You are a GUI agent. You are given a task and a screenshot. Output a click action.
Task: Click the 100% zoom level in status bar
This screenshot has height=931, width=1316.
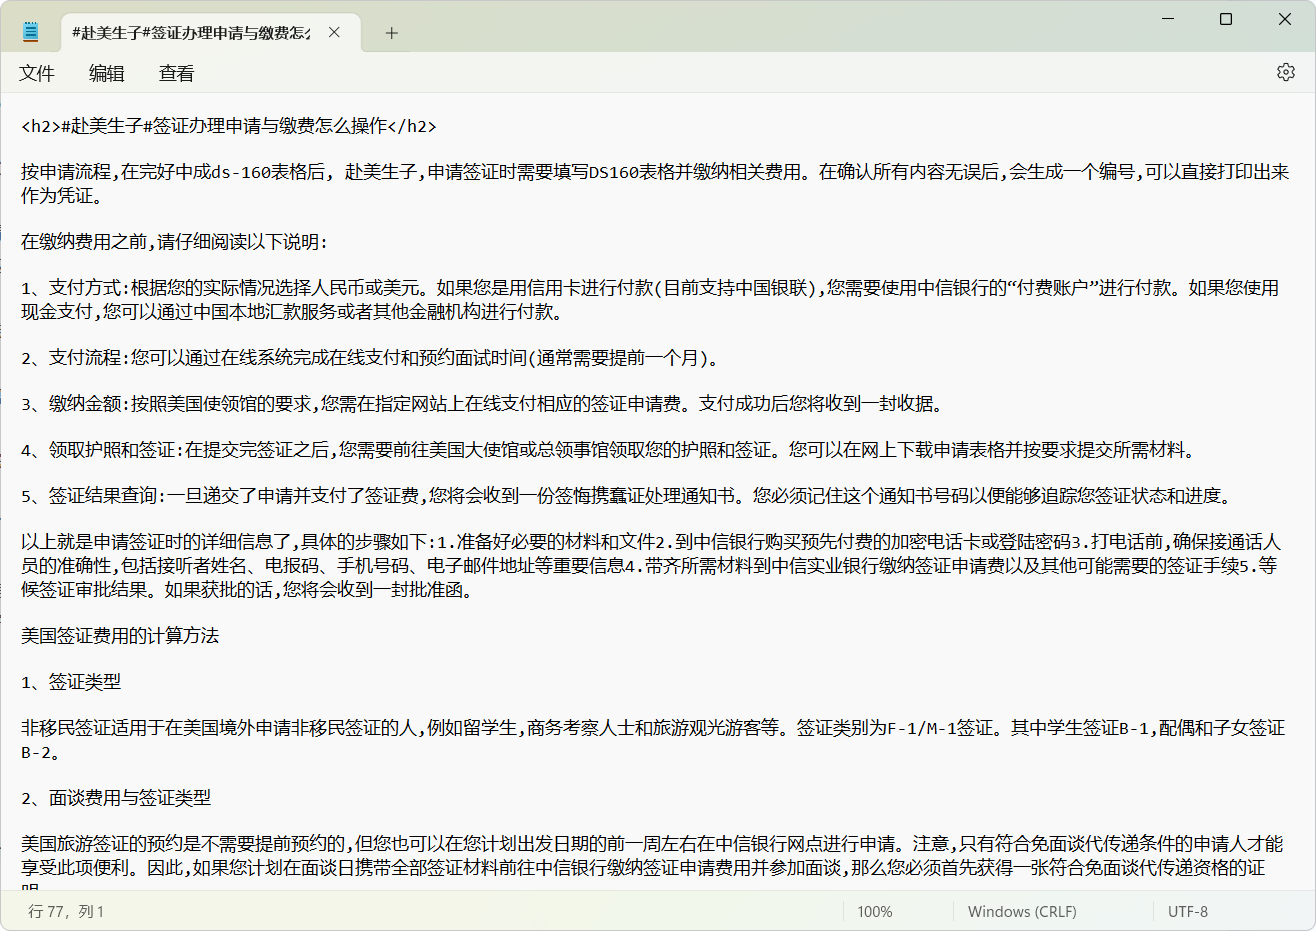pos(875,911)
